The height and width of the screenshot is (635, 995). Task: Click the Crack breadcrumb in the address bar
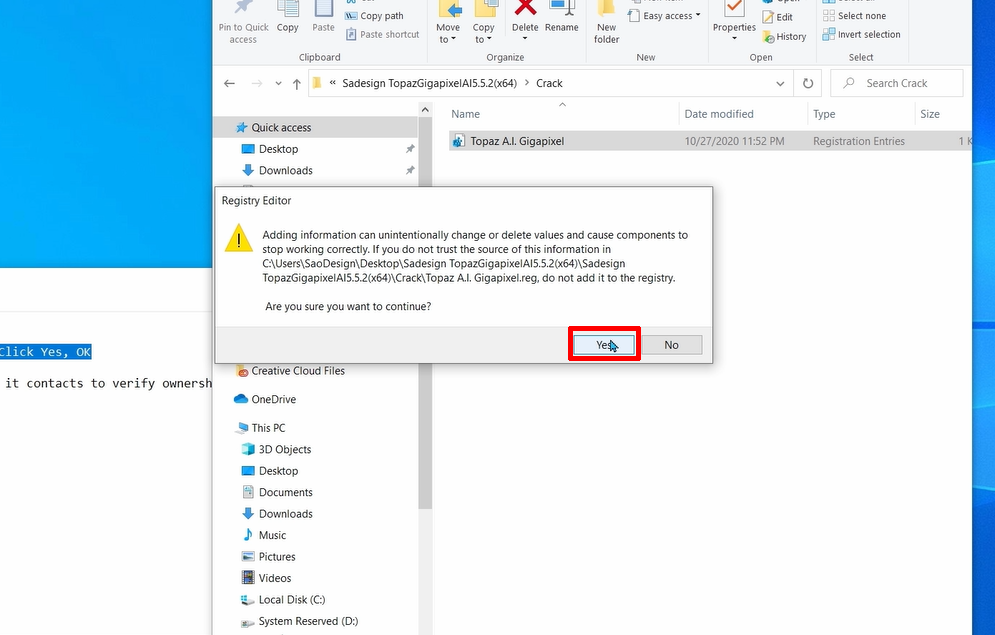point(549,83)
